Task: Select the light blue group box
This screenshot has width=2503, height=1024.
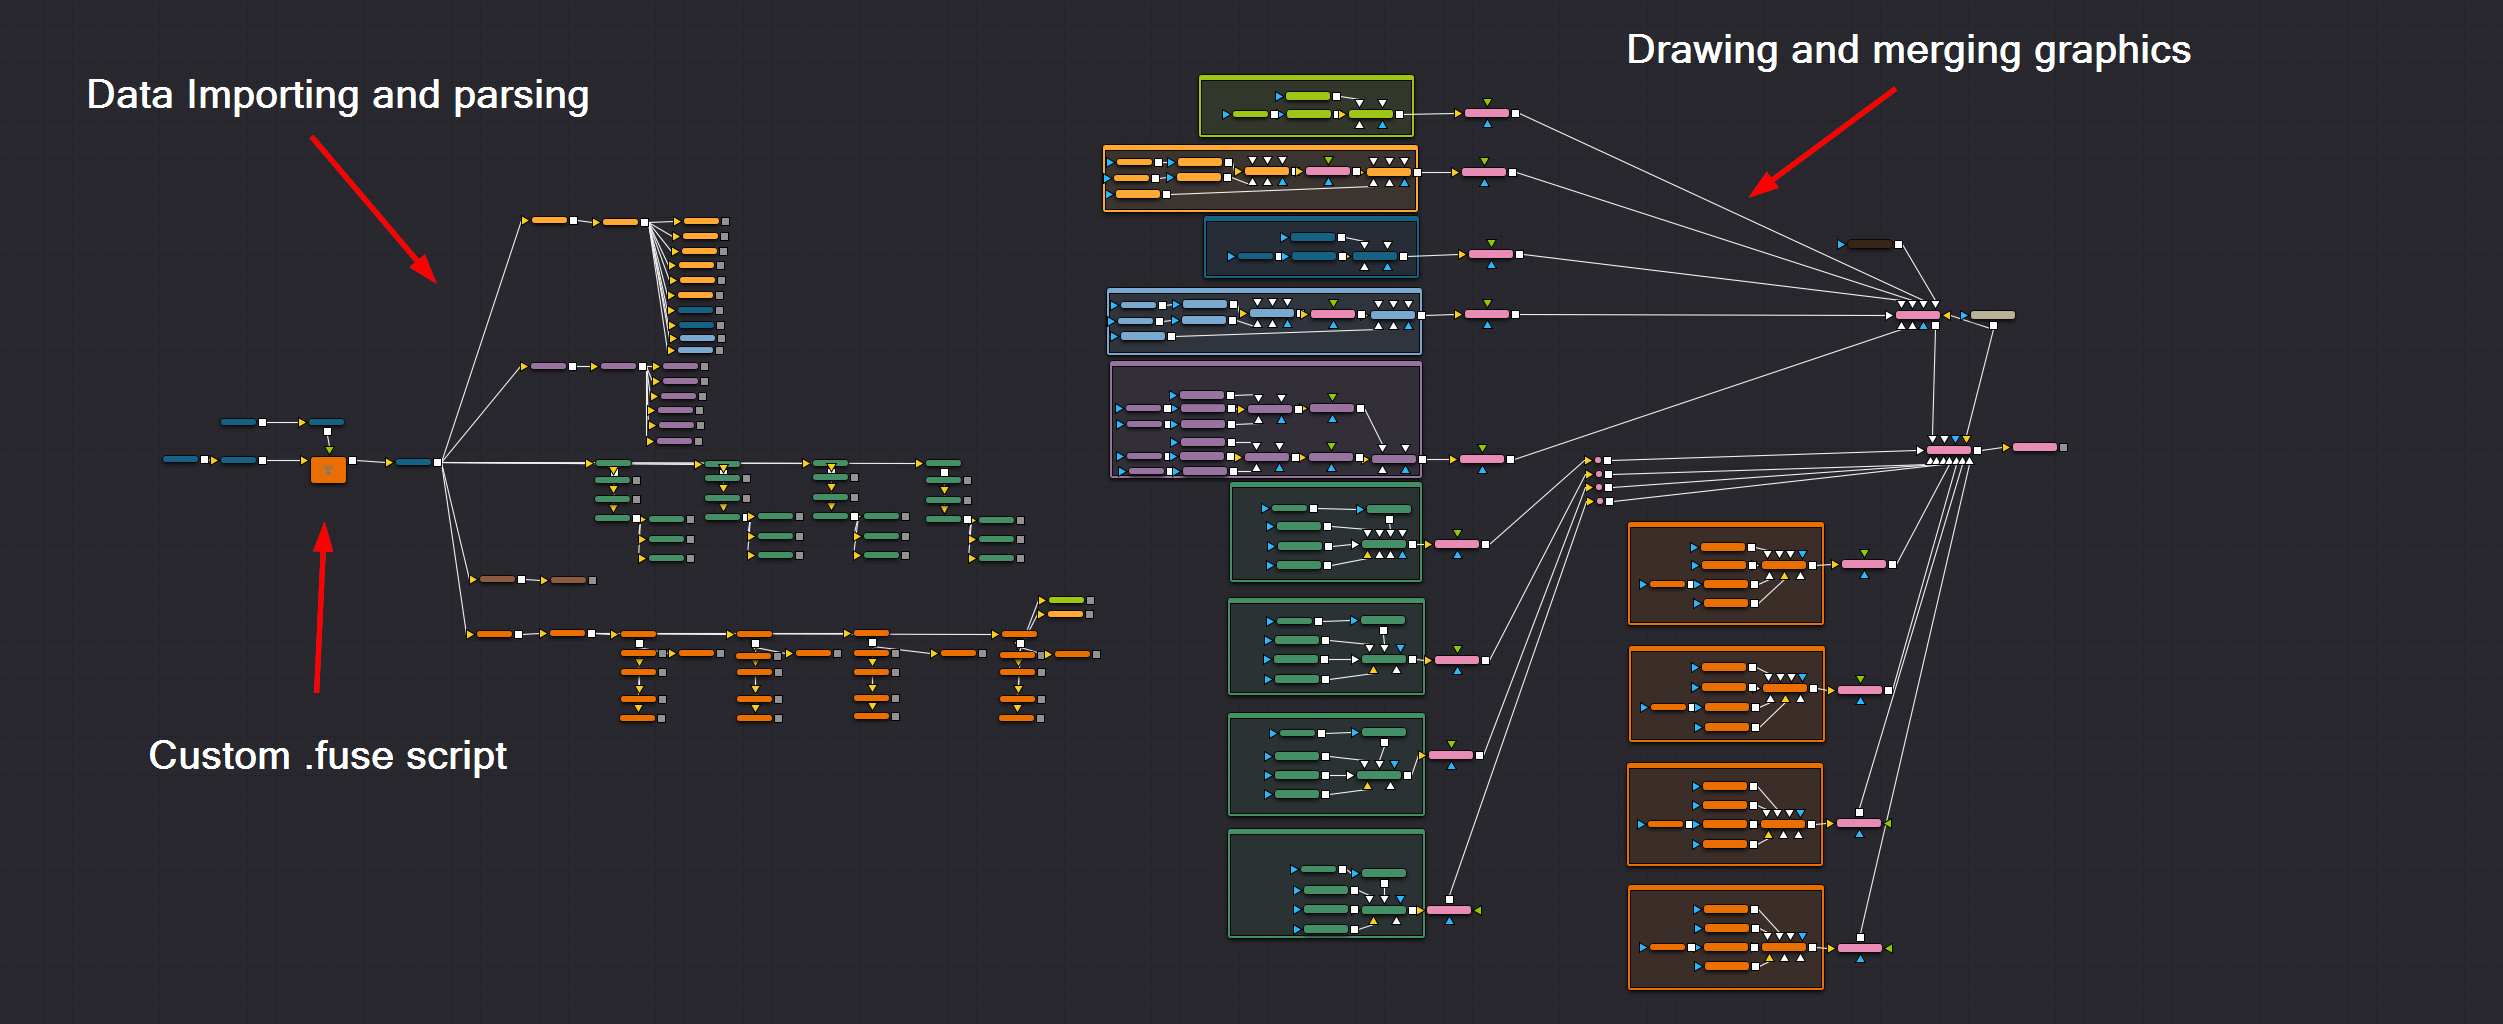Action: tap(1264, 343)
